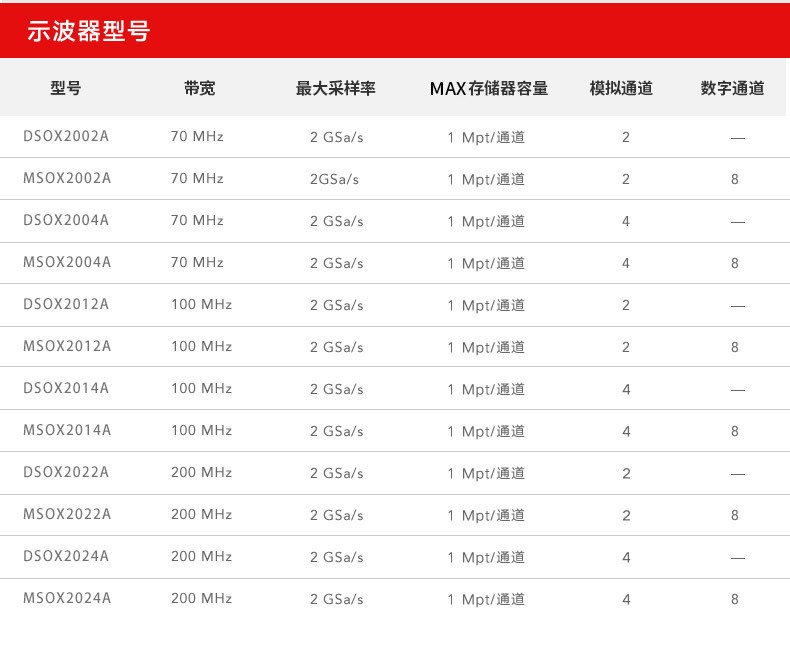
Task: Click the MAX存储器容量 column header
Action: click(489, 88)
